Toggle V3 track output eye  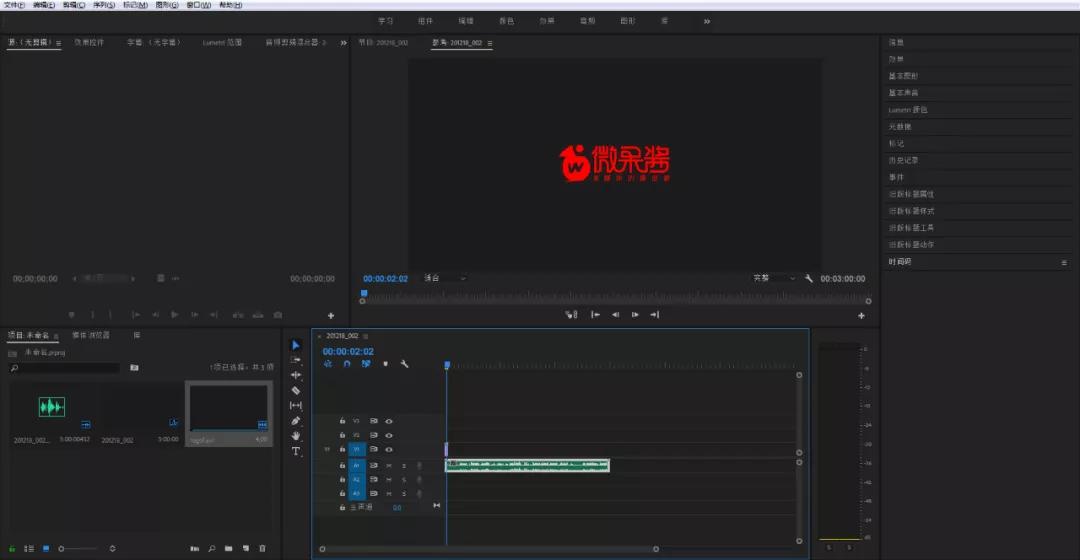(388, 421)
